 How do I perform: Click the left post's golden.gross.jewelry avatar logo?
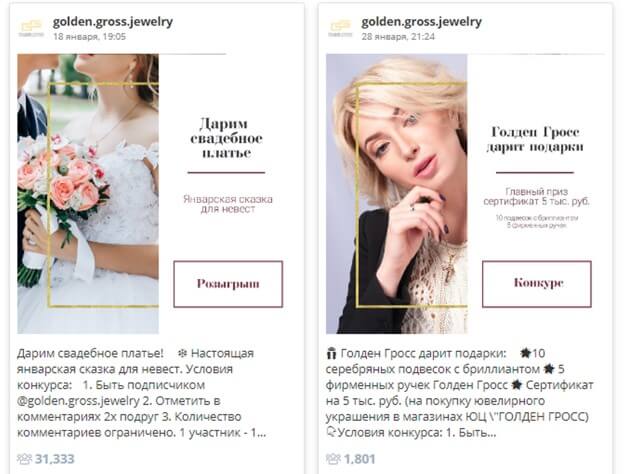point(31,28)
